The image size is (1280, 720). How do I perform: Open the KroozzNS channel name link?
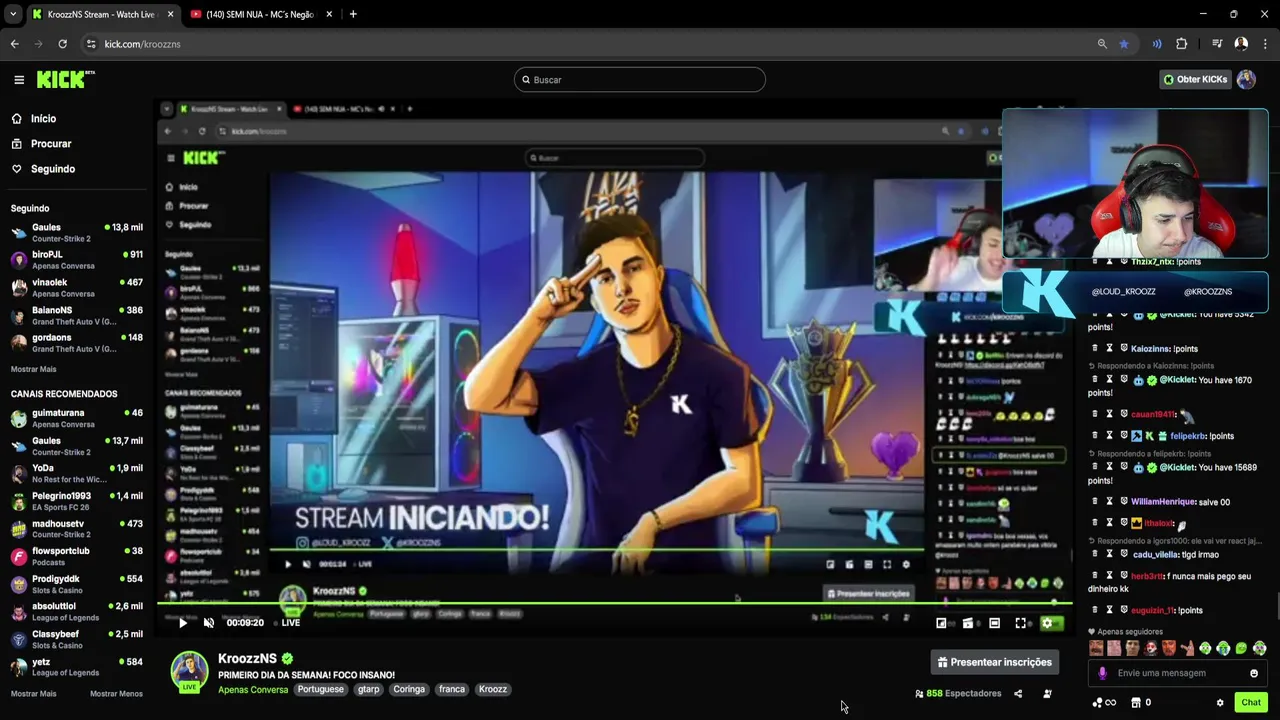point(247,659)
